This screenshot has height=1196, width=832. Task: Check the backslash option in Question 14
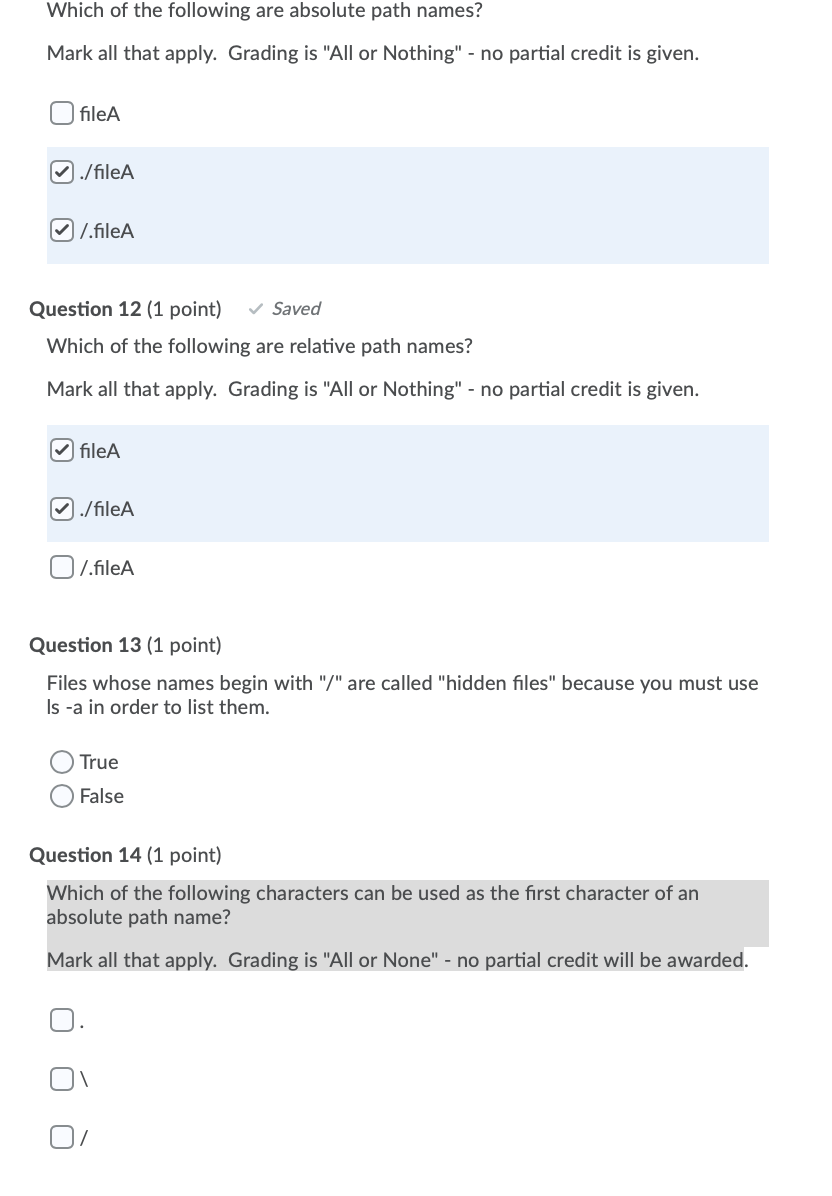click(x=61, y=1078)
